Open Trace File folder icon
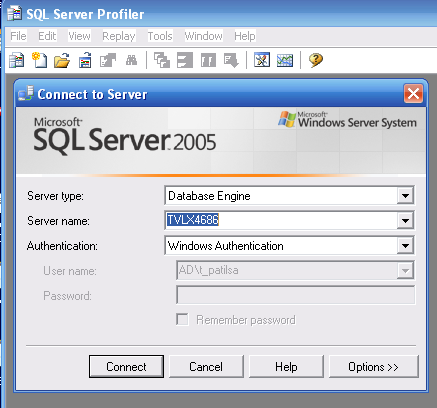The height and width of the screenshot is (408, 437). (x=62, y=60)
